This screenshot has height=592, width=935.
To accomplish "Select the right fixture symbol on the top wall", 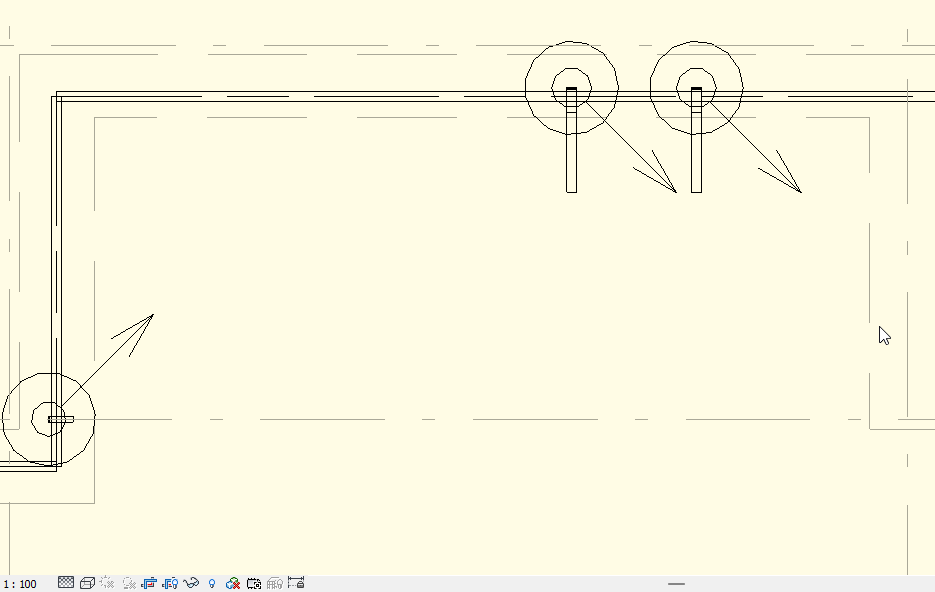I will (x=696, y=88).
